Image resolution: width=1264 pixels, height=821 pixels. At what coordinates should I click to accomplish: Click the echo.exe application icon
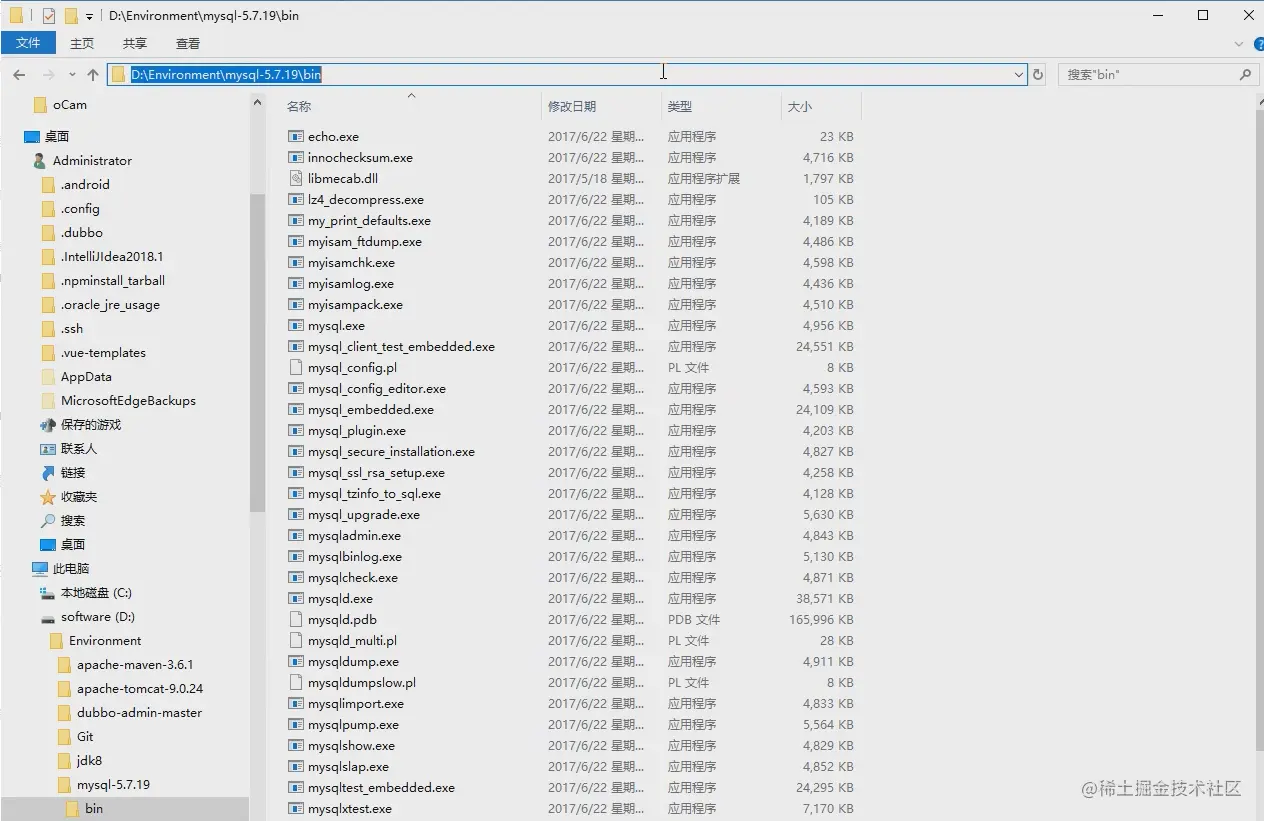(295, 137)
